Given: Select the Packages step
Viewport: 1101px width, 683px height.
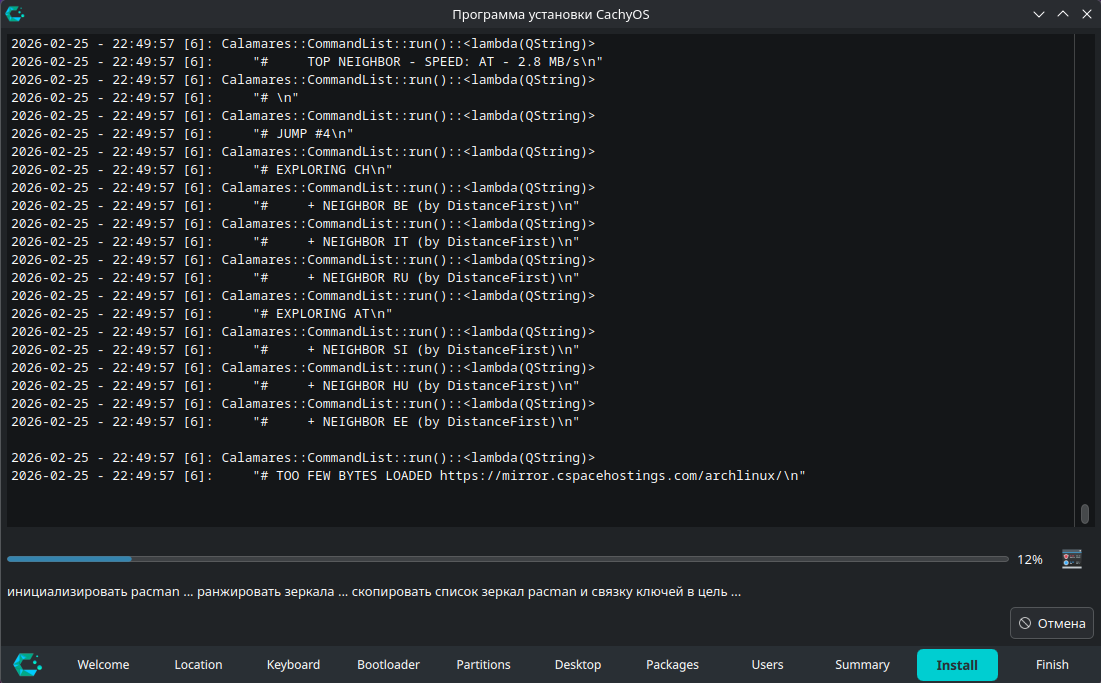Looking at the screenshot, I should [673, 664].
